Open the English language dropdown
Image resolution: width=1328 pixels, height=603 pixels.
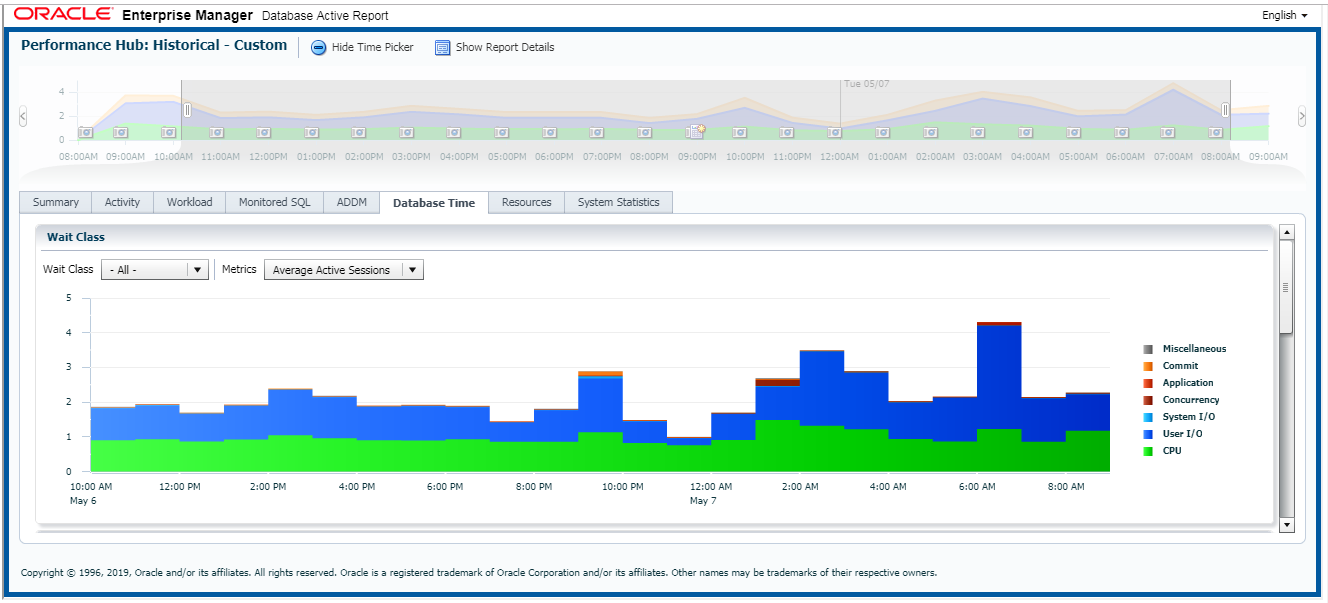[1283, 15]
